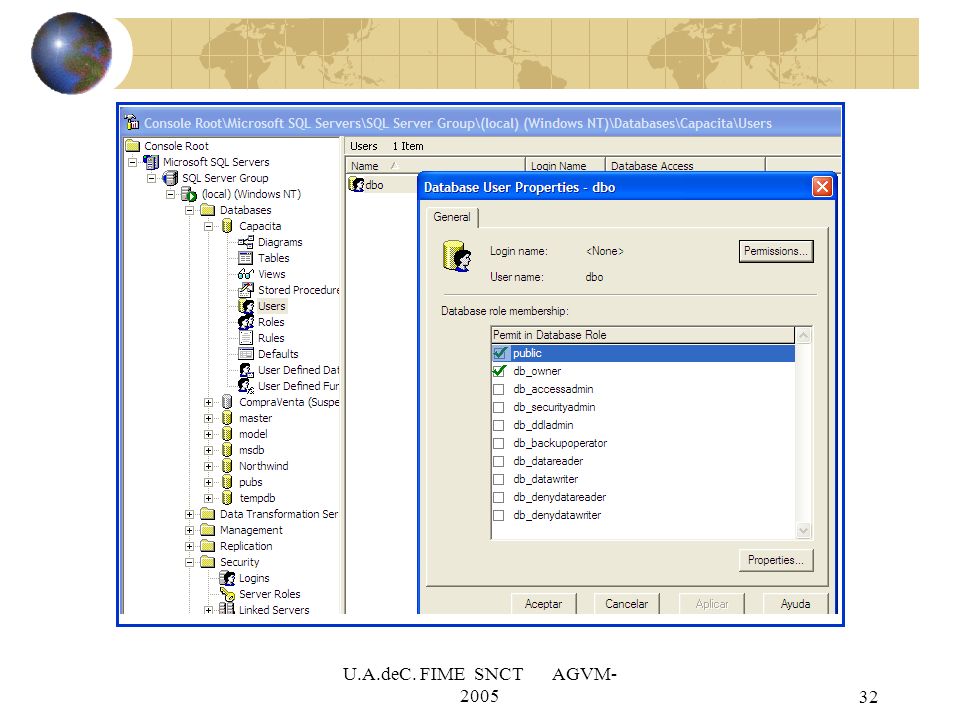
Task: Enable the db_accessadmin role checkbox
Action: pos(499,389)
